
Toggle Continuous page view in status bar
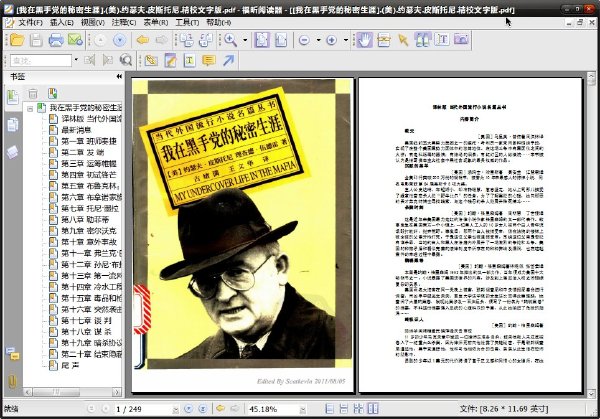(x=344, y=409)
